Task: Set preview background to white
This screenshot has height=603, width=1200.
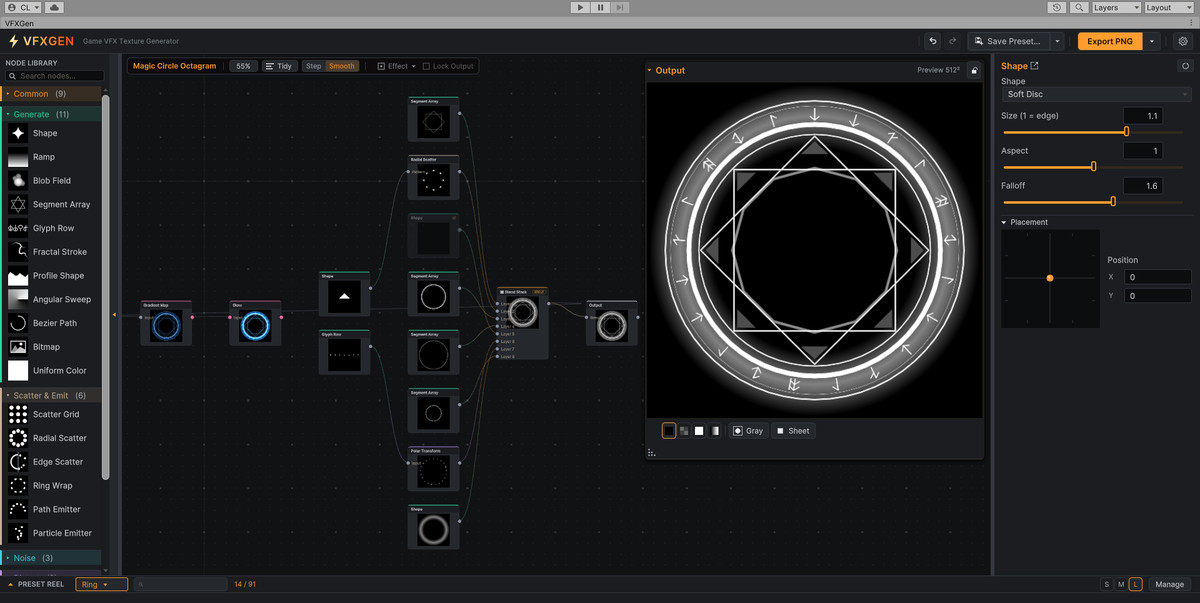Action: 700,431
